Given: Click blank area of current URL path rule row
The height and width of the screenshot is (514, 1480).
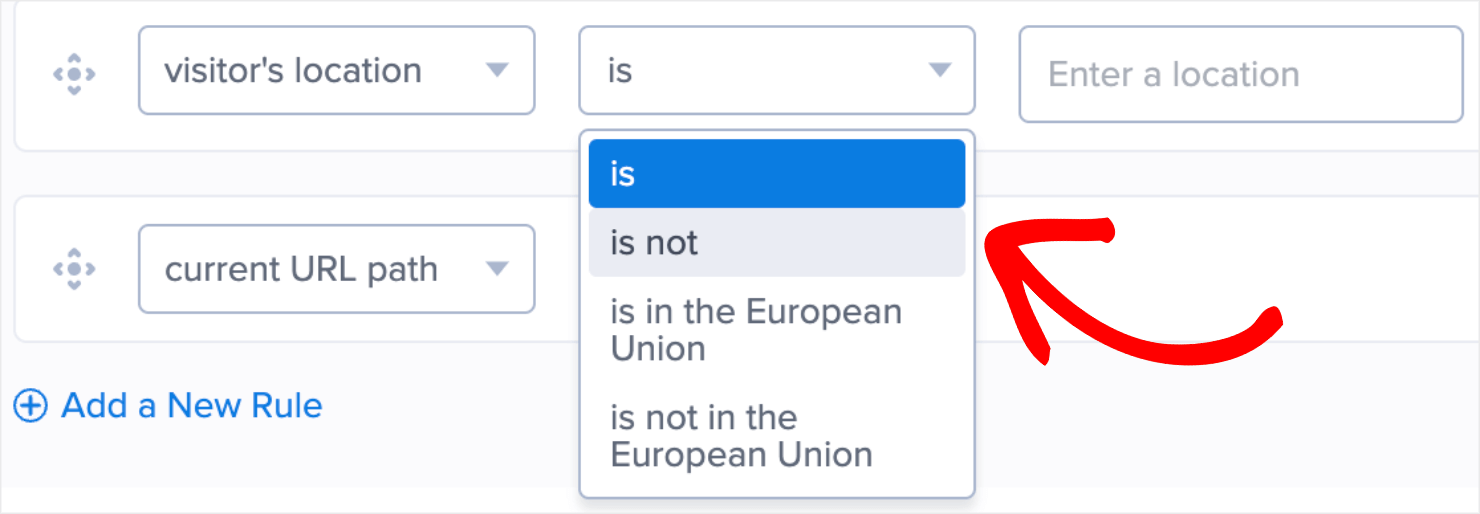Looking at the screenshot, I should click(x=1300, y=270).
